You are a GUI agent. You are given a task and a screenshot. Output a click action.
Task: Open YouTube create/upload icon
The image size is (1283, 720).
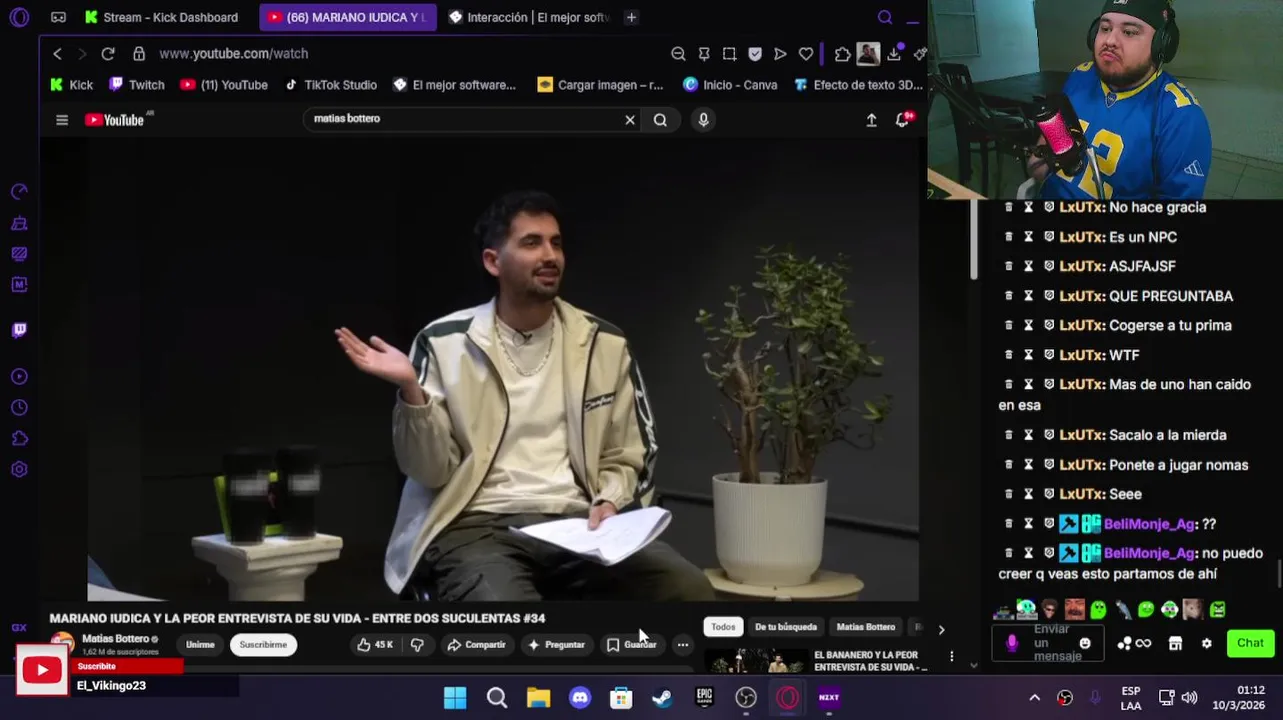click(x=871, y=120)
